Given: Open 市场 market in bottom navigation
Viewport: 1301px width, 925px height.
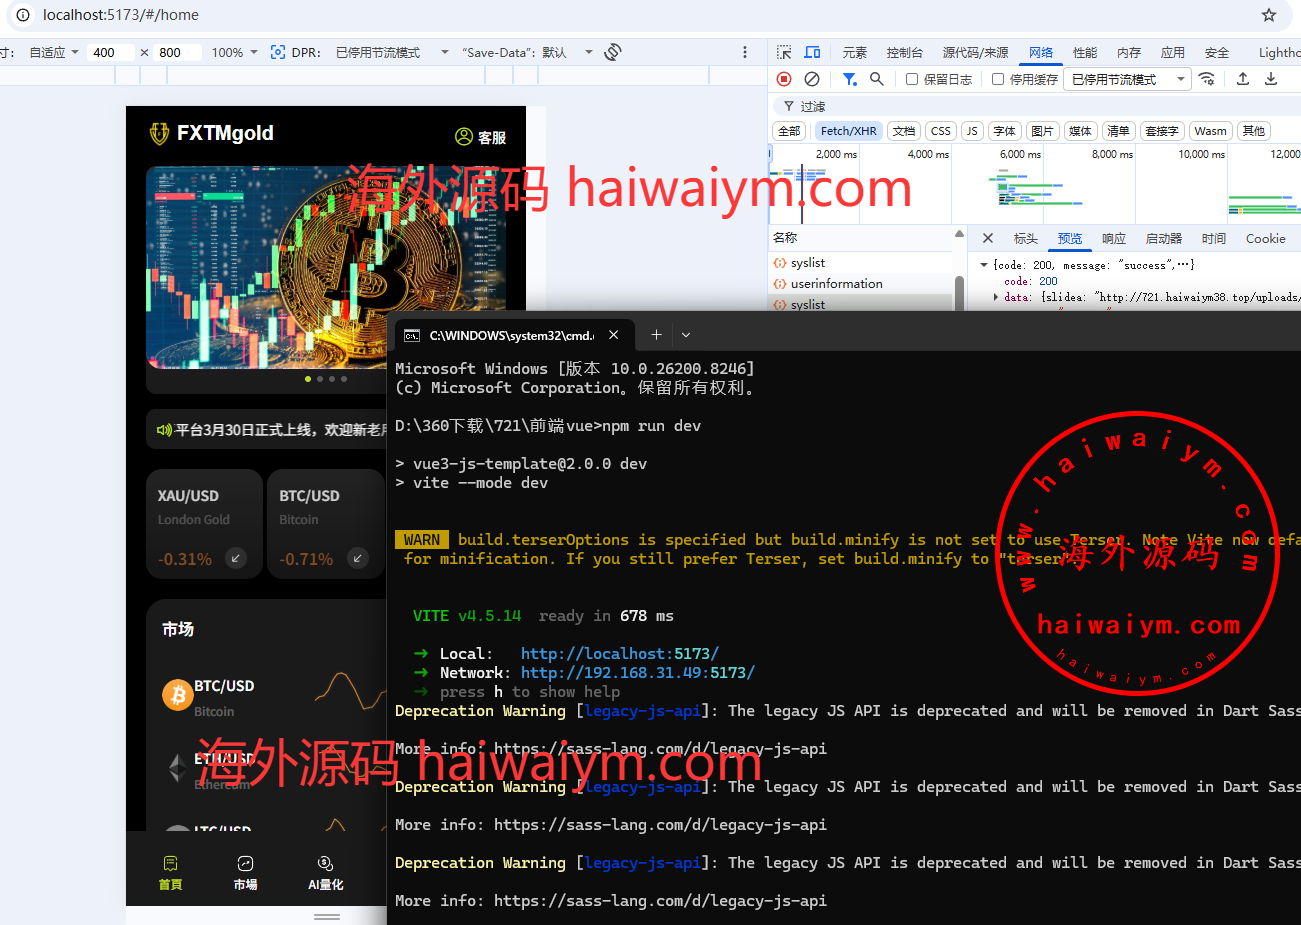Looking at the screenshot, I should [245, 873].
